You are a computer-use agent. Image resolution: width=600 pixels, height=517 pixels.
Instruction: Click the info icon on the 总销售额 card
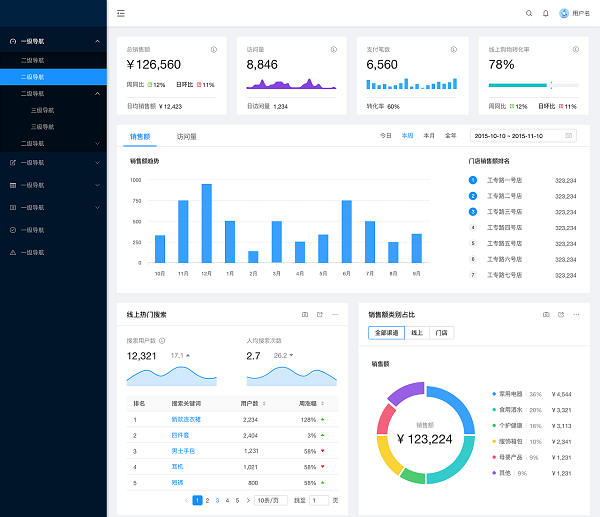pyautogui.click(x=213, y=49)
